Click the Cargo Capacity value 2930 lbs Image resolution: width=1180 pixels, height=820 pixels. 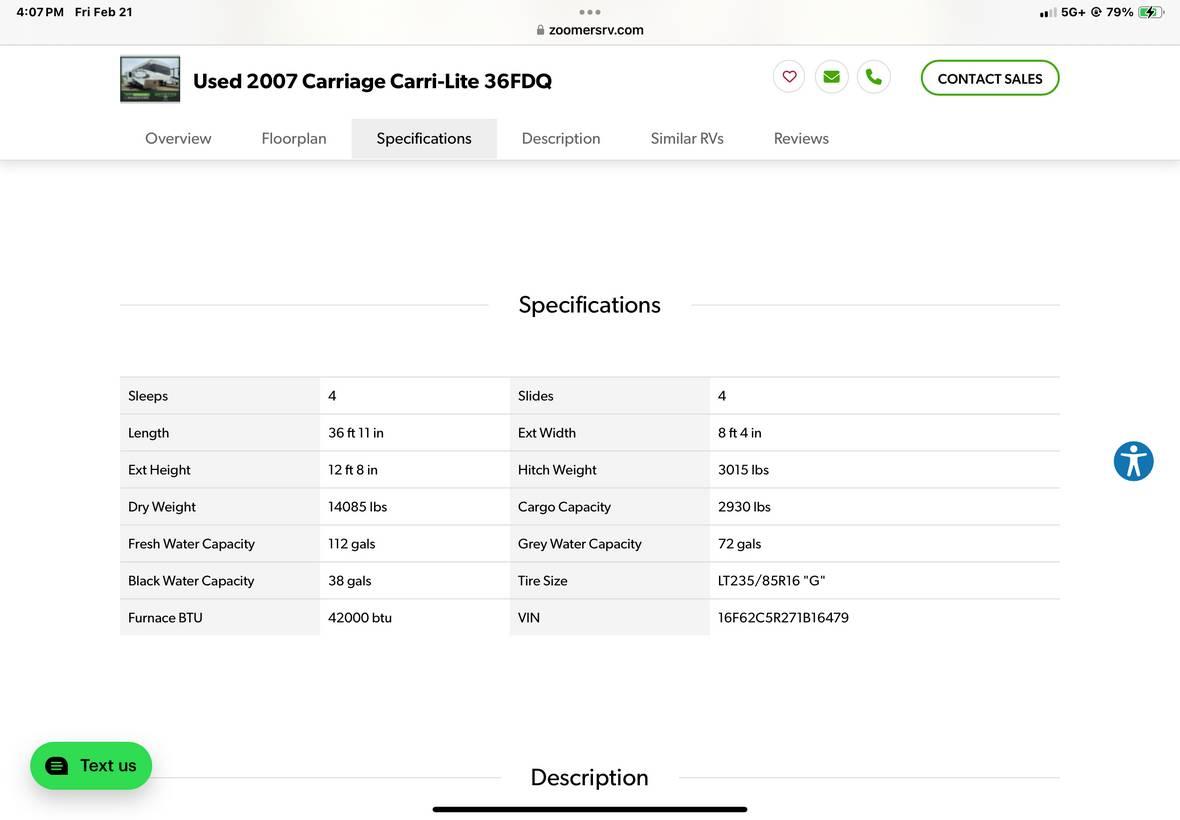click(x=744, y=507)
